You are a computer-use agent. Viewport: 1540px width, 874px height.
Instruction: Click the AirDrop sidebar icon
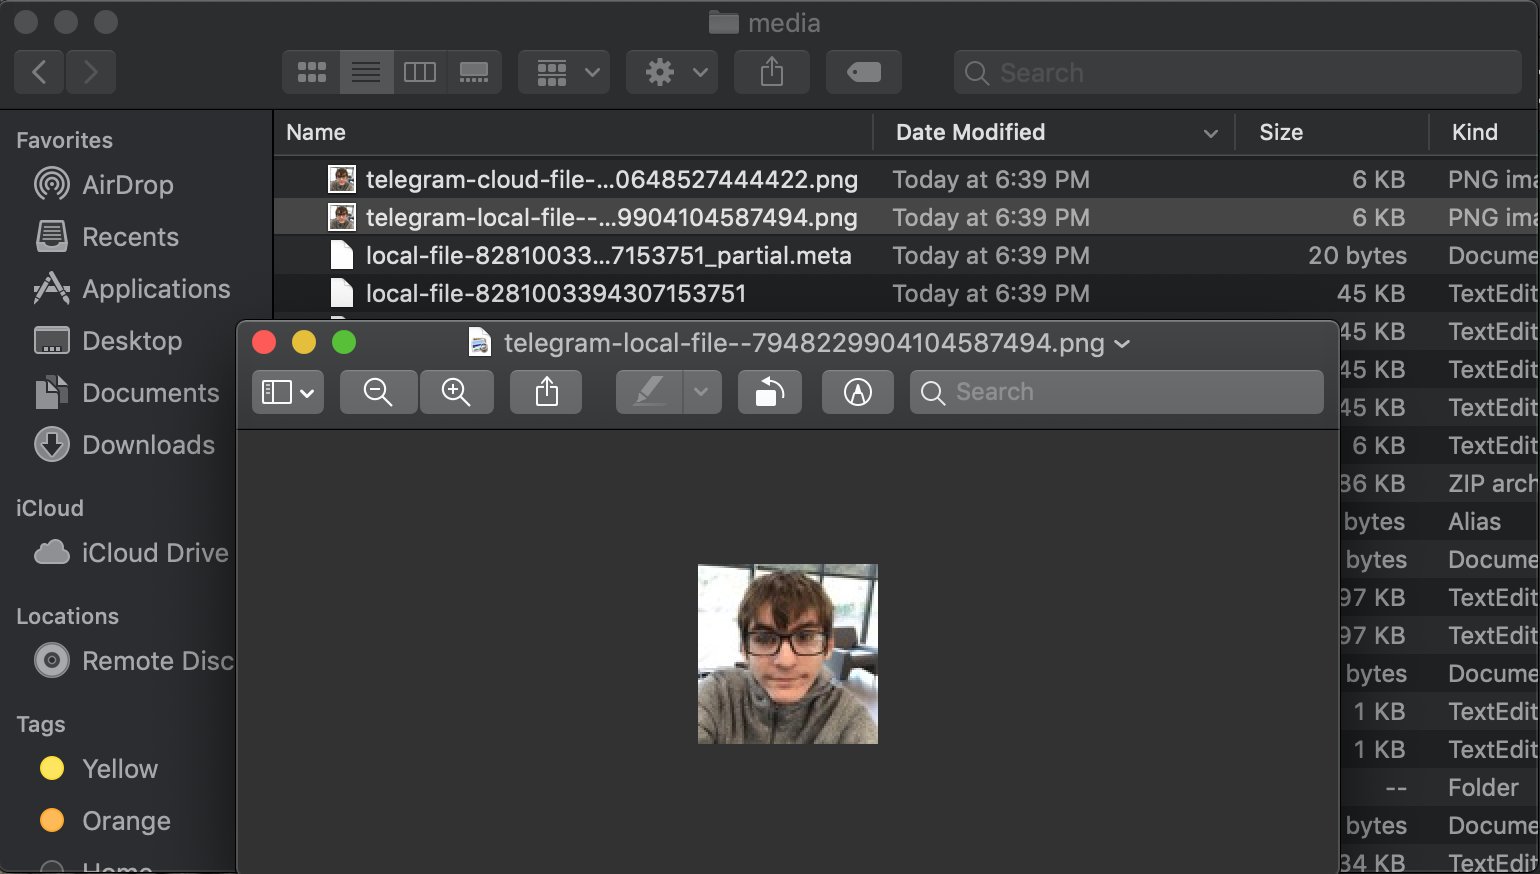(x=52, y=185)
